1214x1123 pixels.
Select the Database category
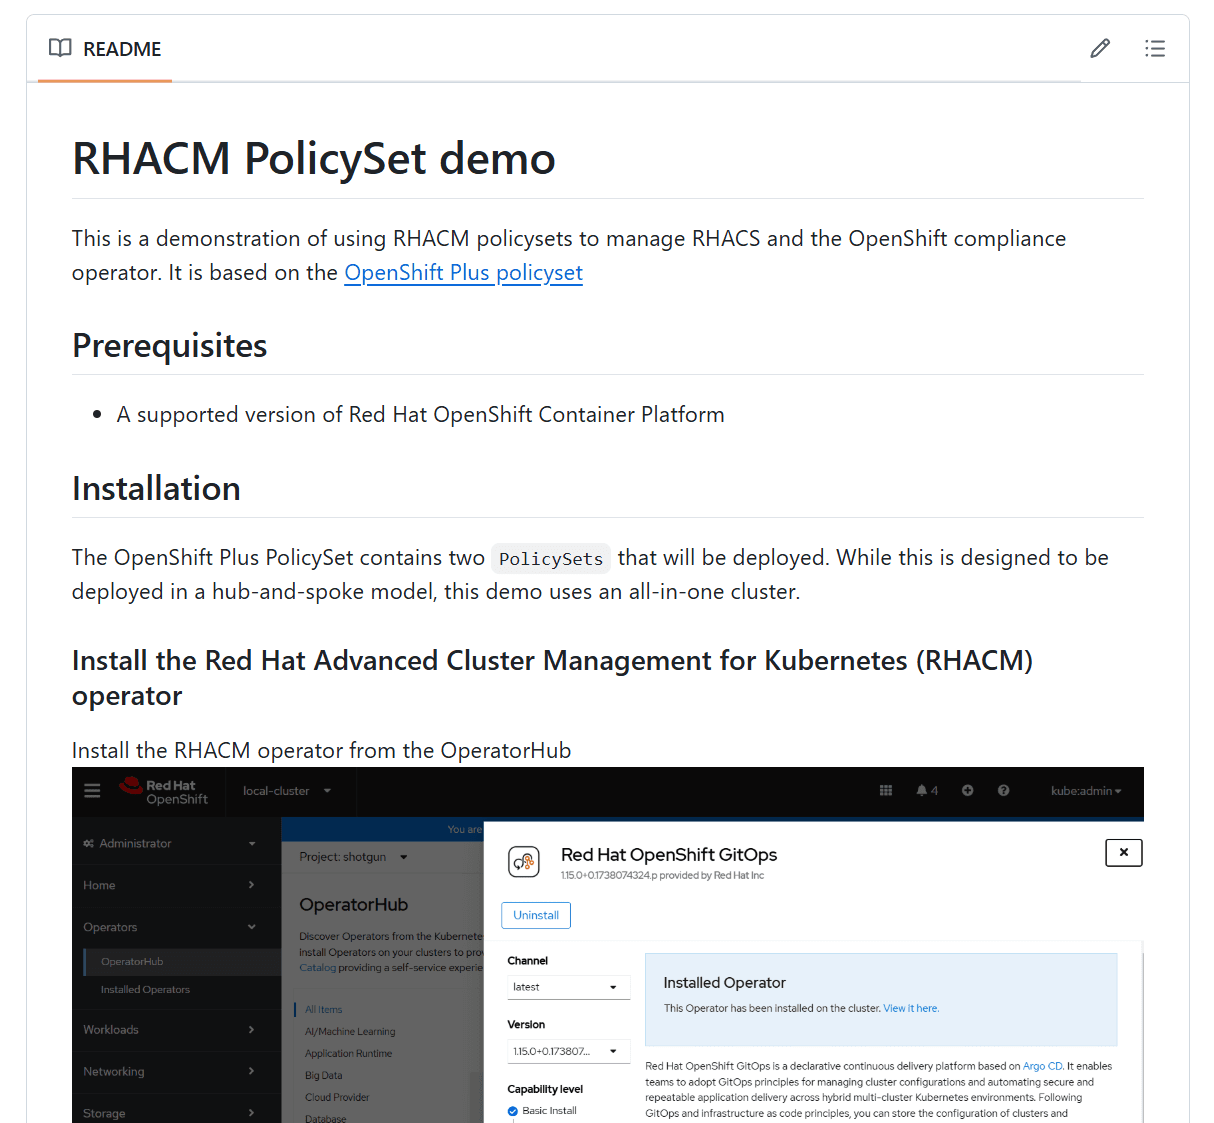coord(325,1118)
